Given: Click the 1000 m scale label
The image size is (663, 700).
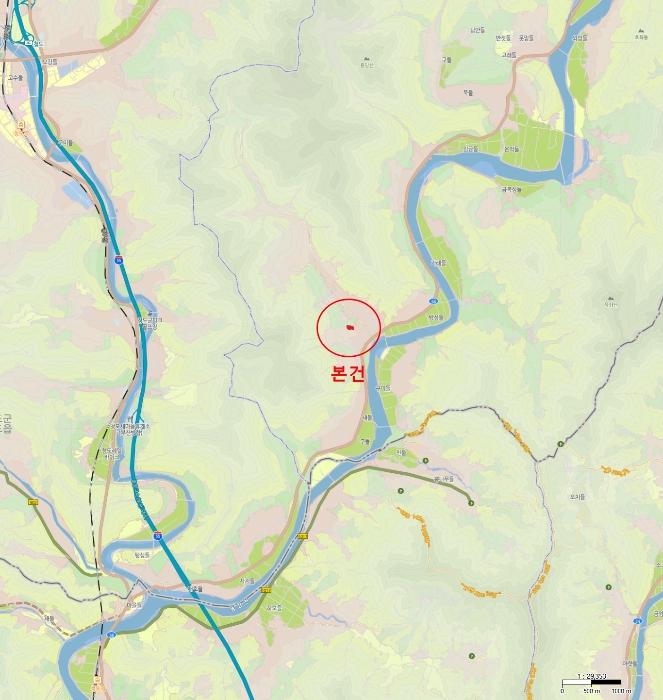Looking at the screenshot, I should coord(621,691).
